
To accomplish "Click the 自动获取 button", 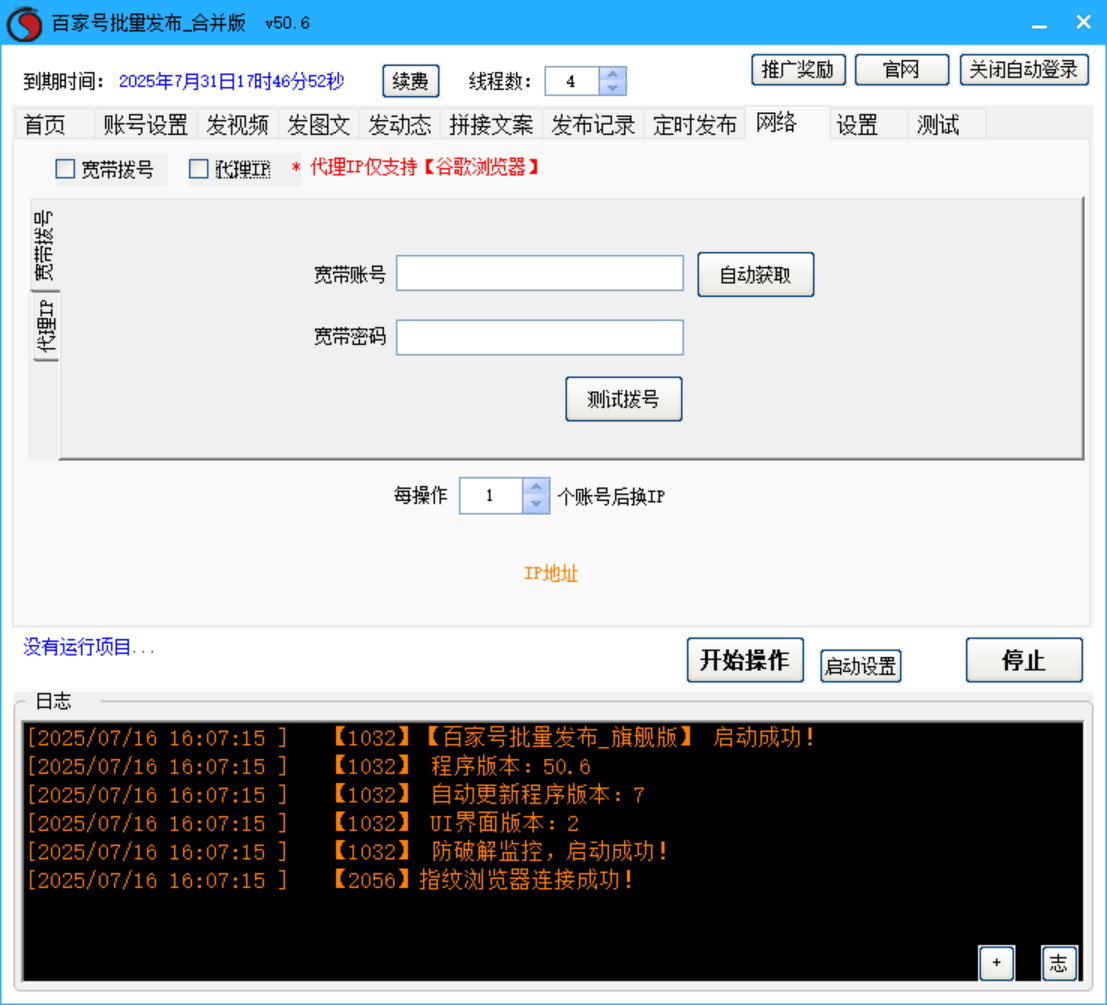I will 755,275.
